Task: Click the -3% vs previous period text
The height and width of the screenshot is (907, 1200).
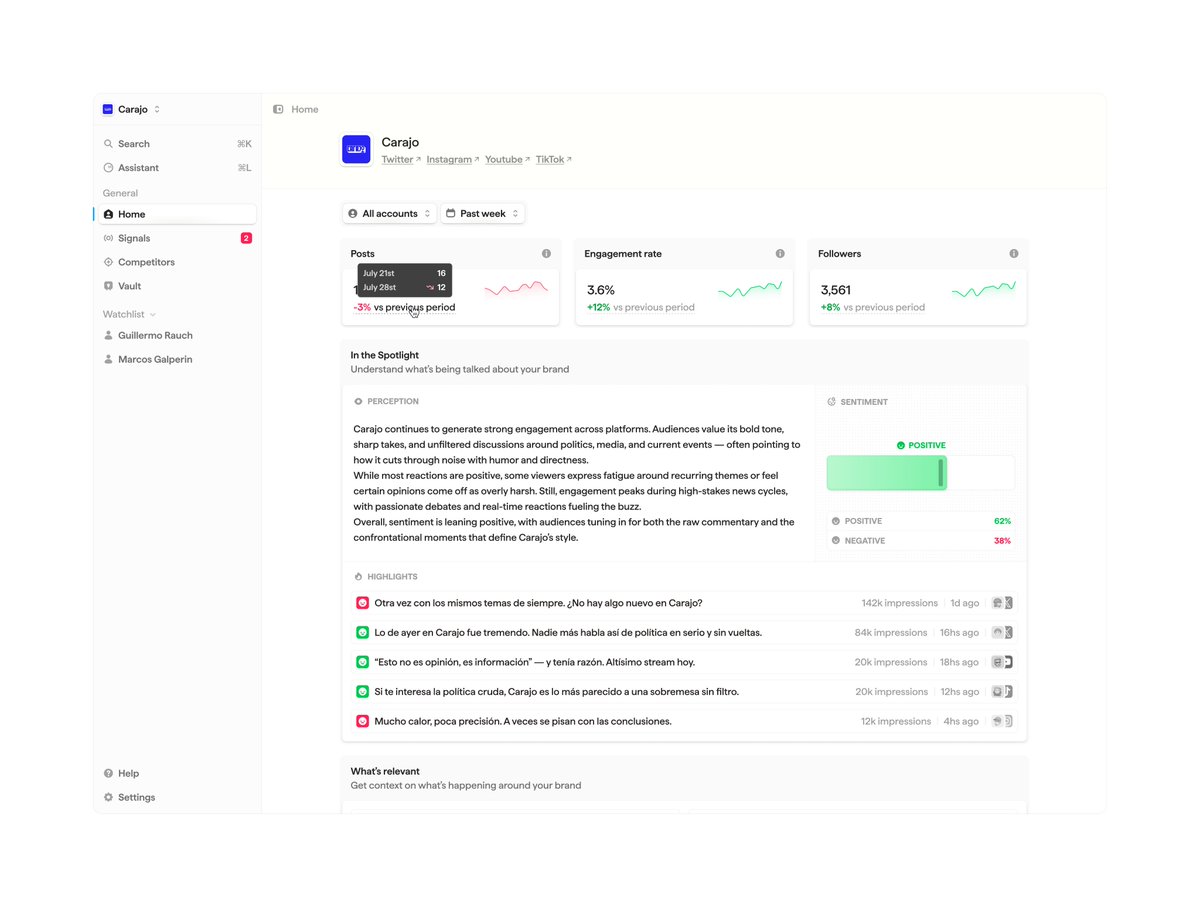Action: (x=404, y=308)
